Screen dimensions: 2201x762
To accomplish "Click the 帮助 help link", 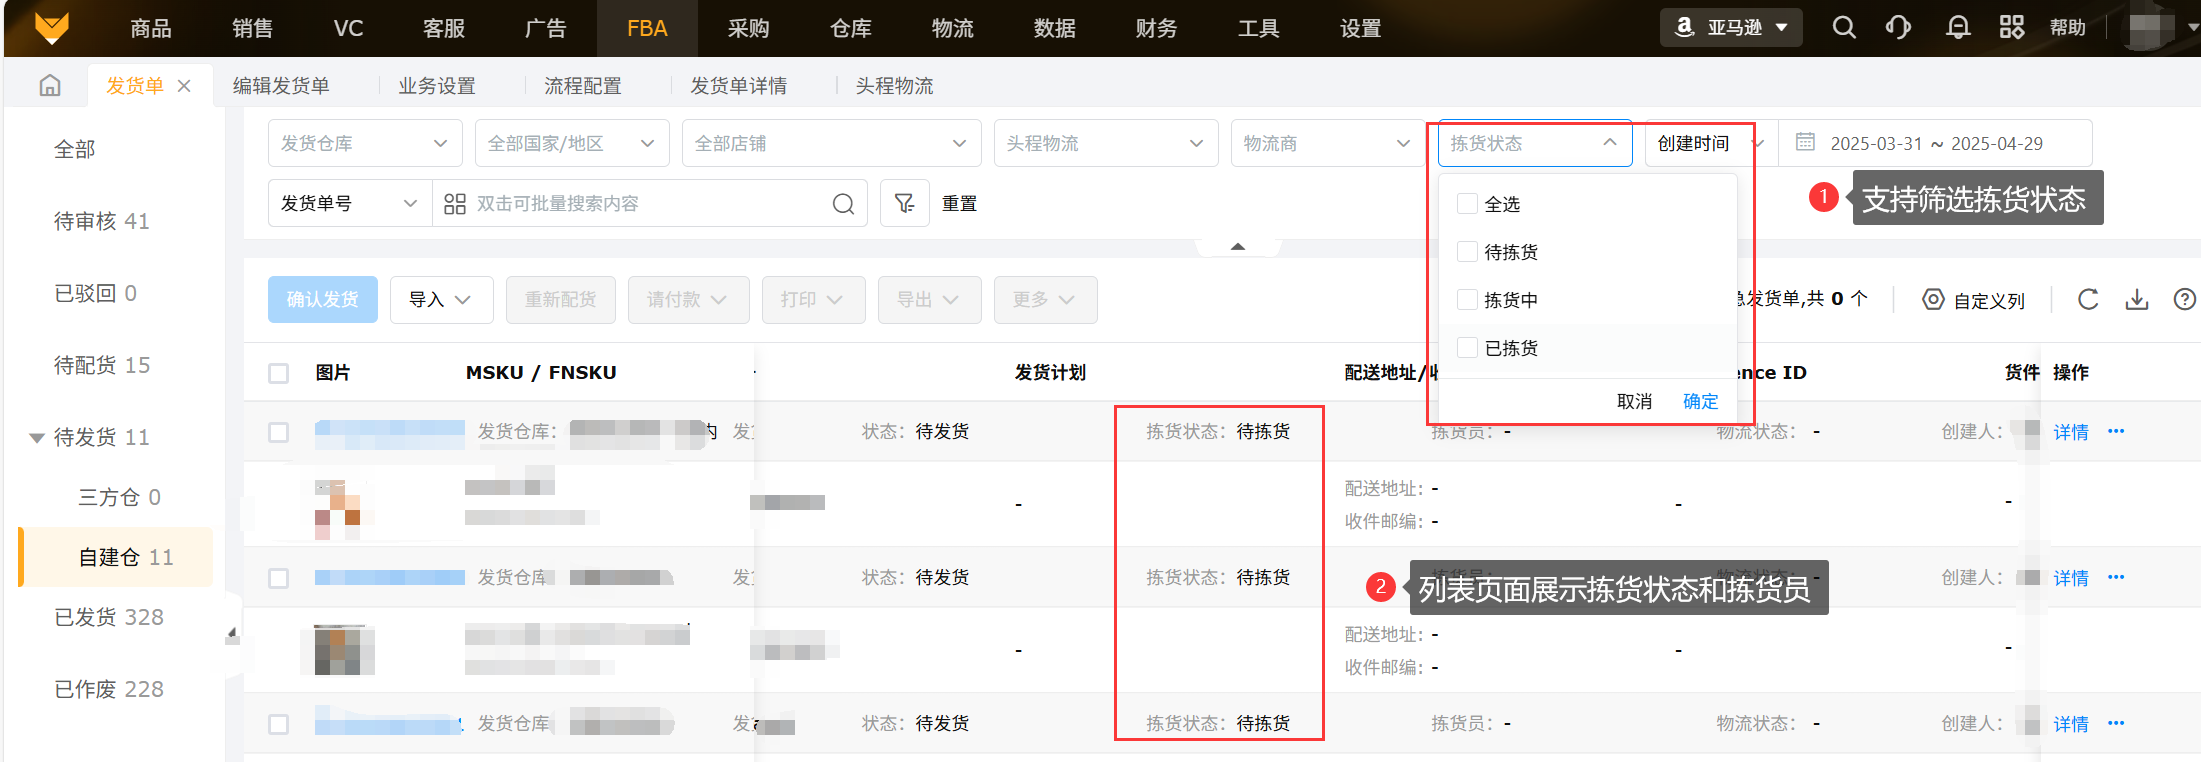I will (2068, 28).
